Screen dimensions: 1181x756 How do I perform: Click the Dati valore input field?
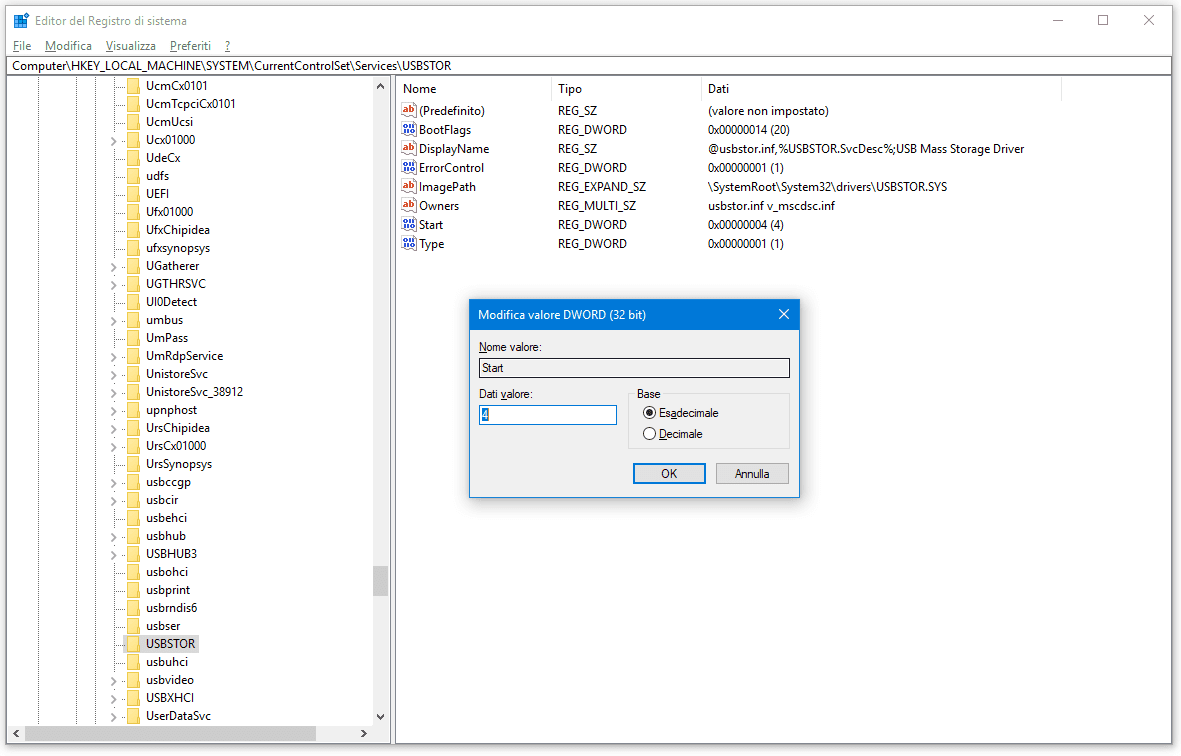(x=548, y=415)
